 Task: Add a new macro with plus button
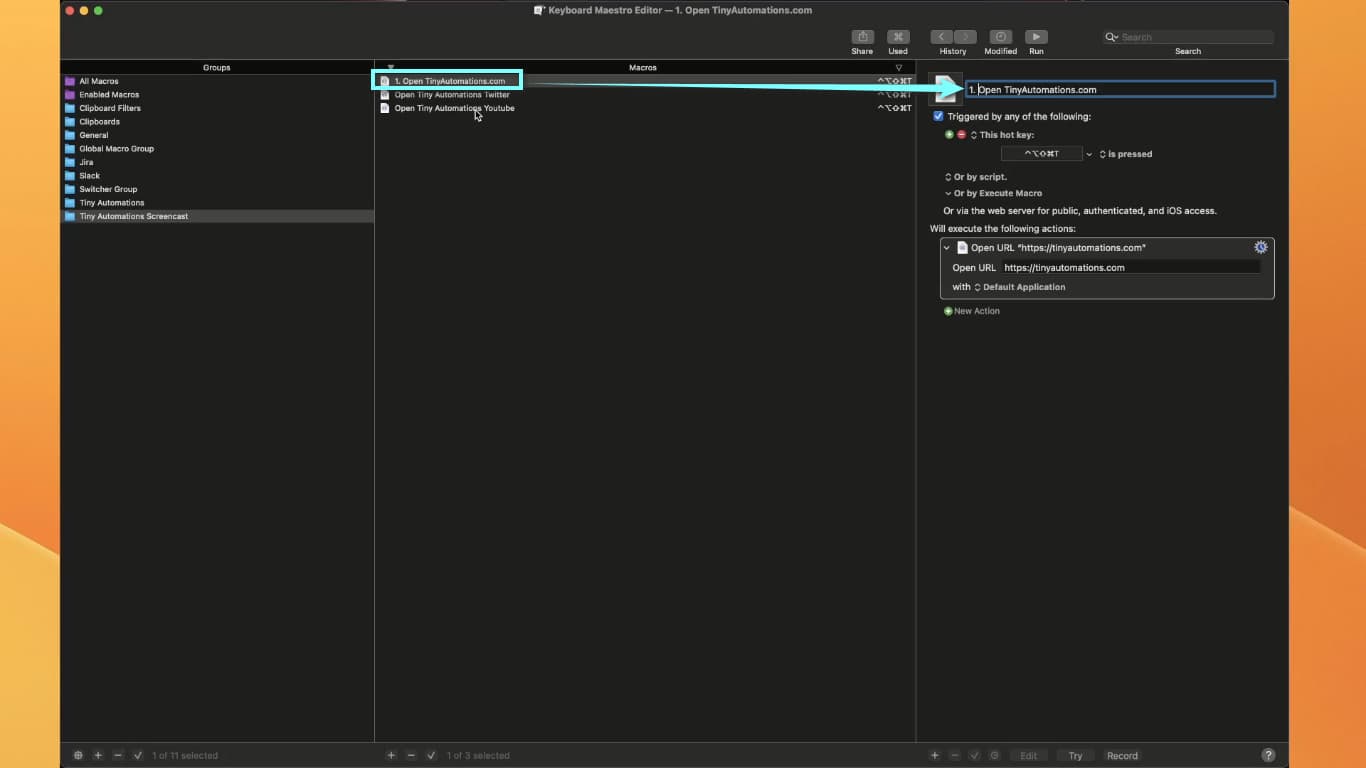point(391,755)
